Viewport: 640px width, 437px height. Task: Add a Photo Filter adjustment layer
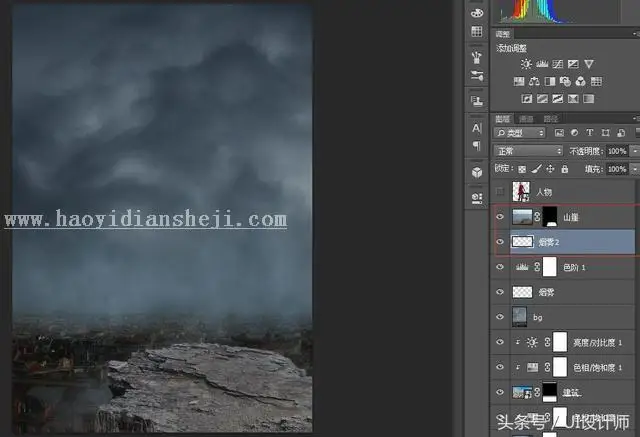pos(565,82)
